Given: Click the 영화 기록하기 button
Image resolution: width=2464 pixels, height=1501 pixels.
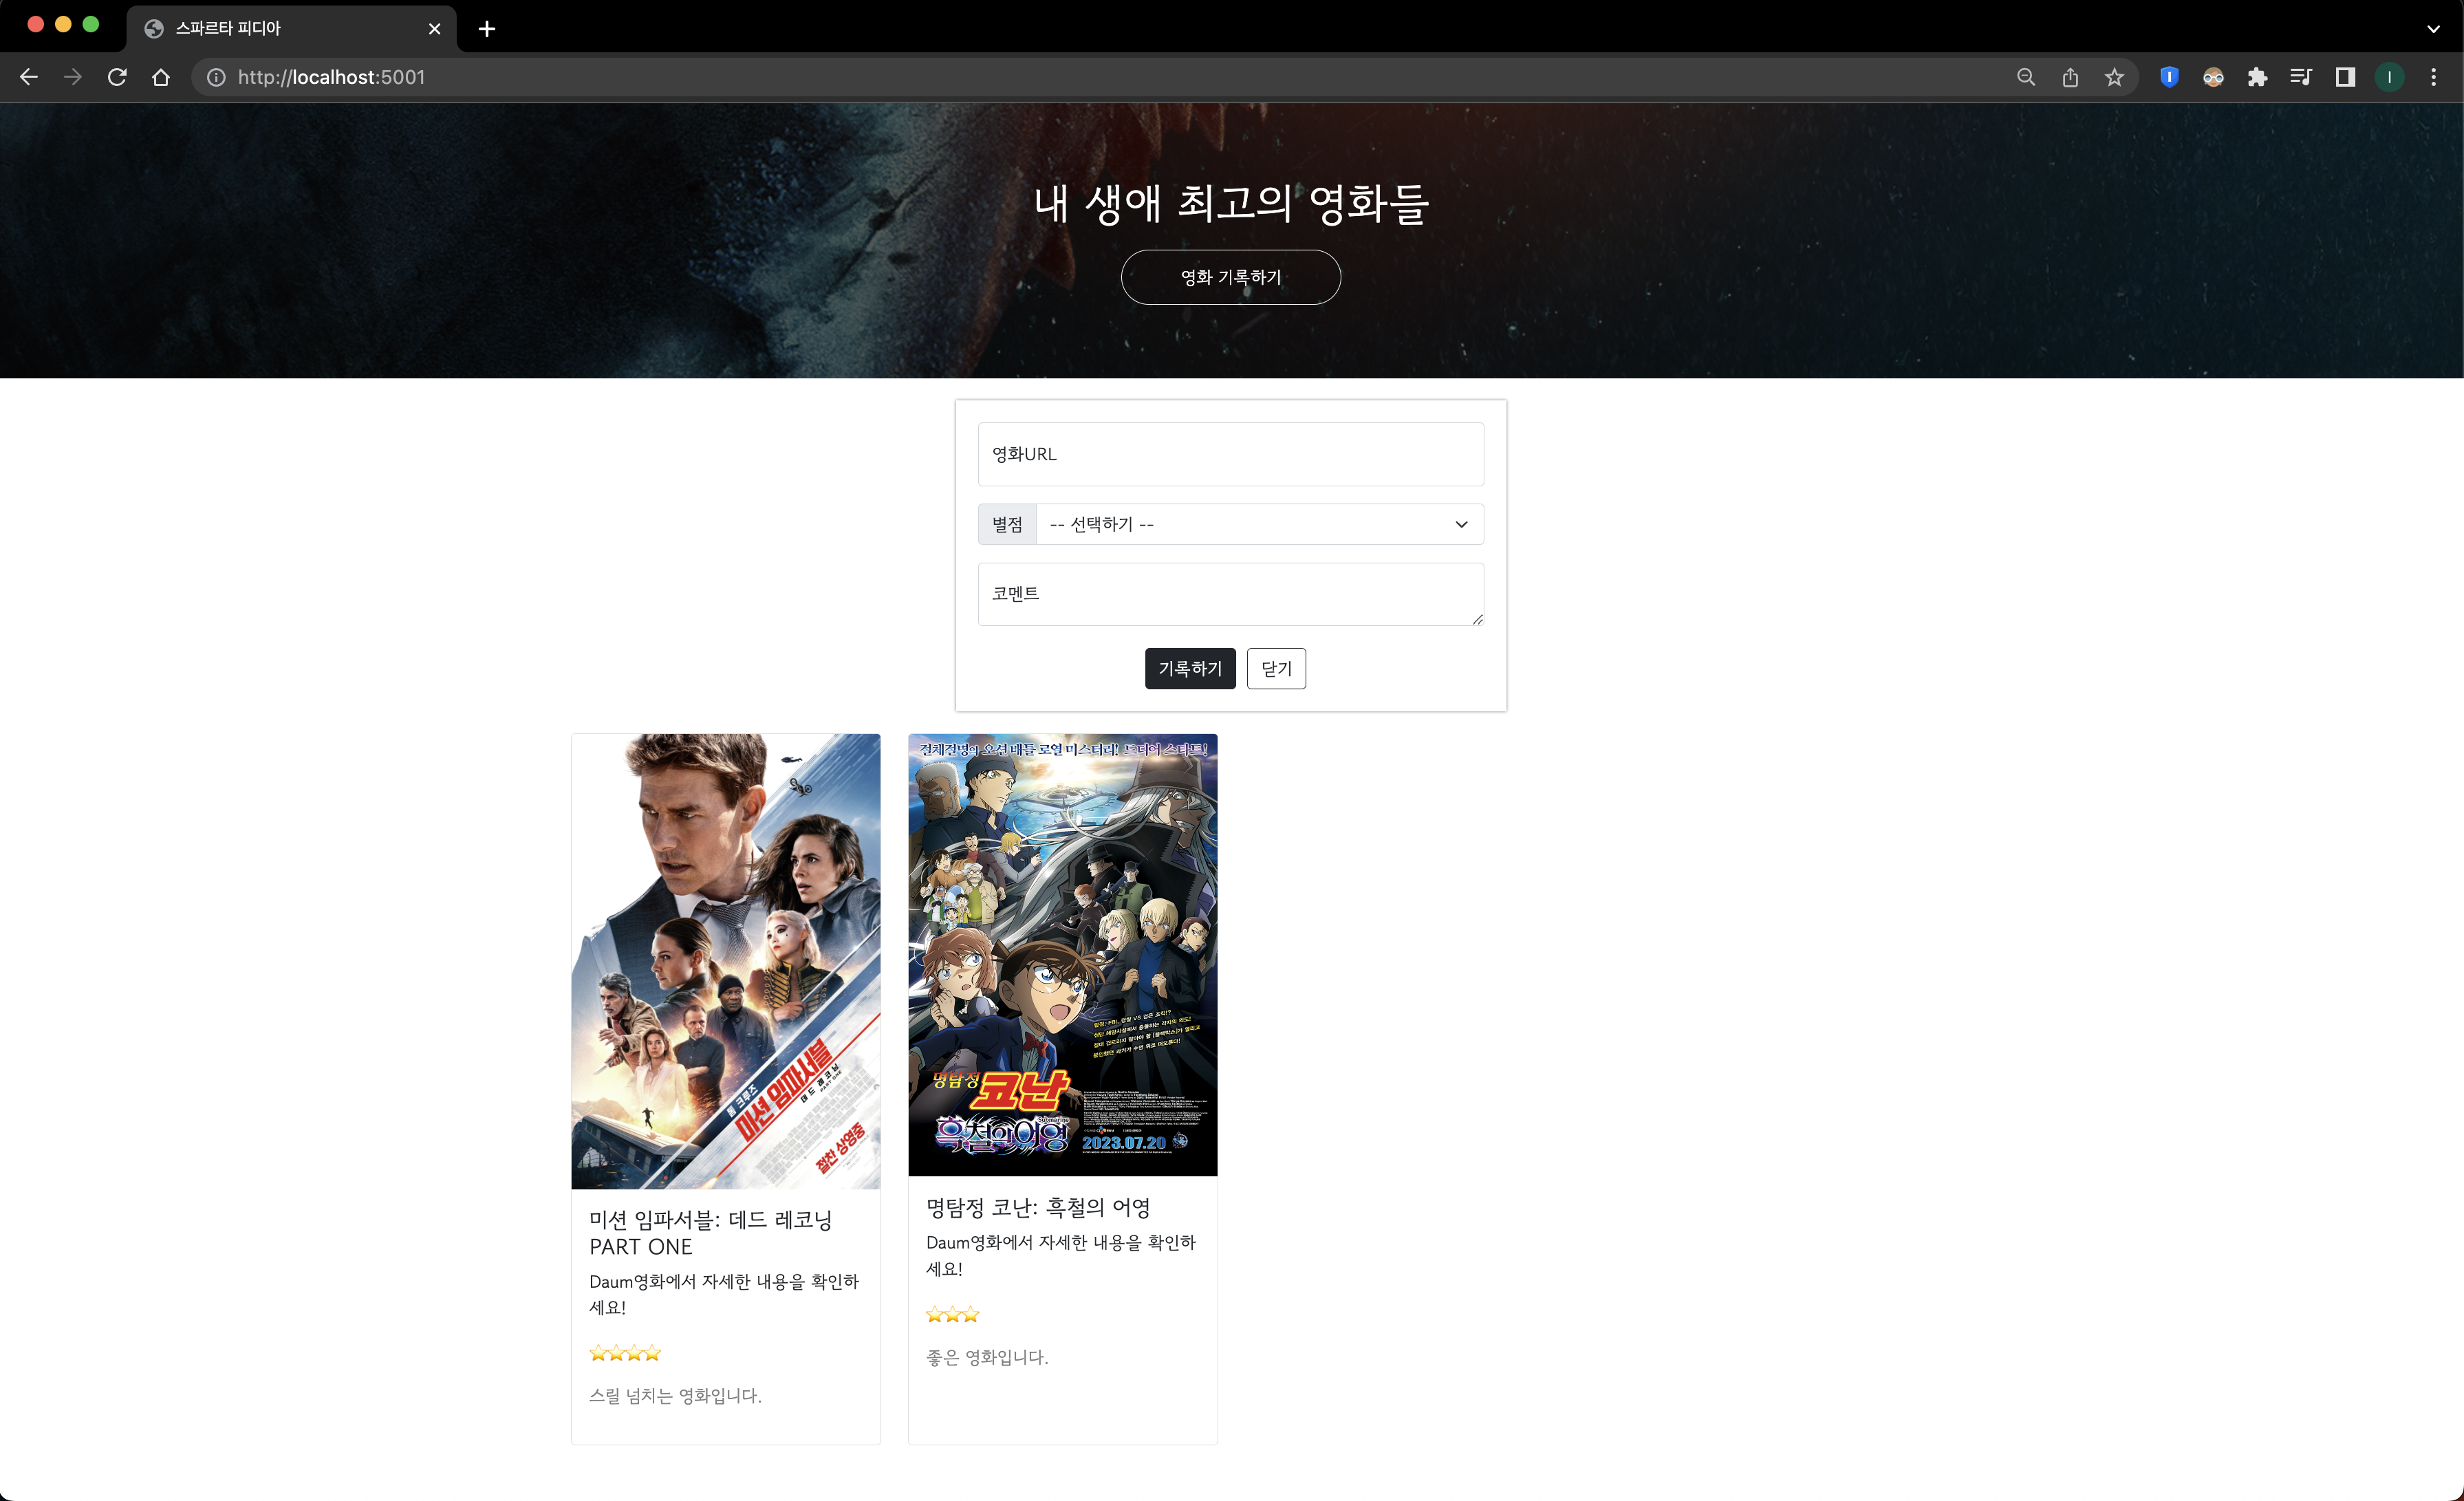Looking at the screenshot, I should click(x=1230, y=277).
